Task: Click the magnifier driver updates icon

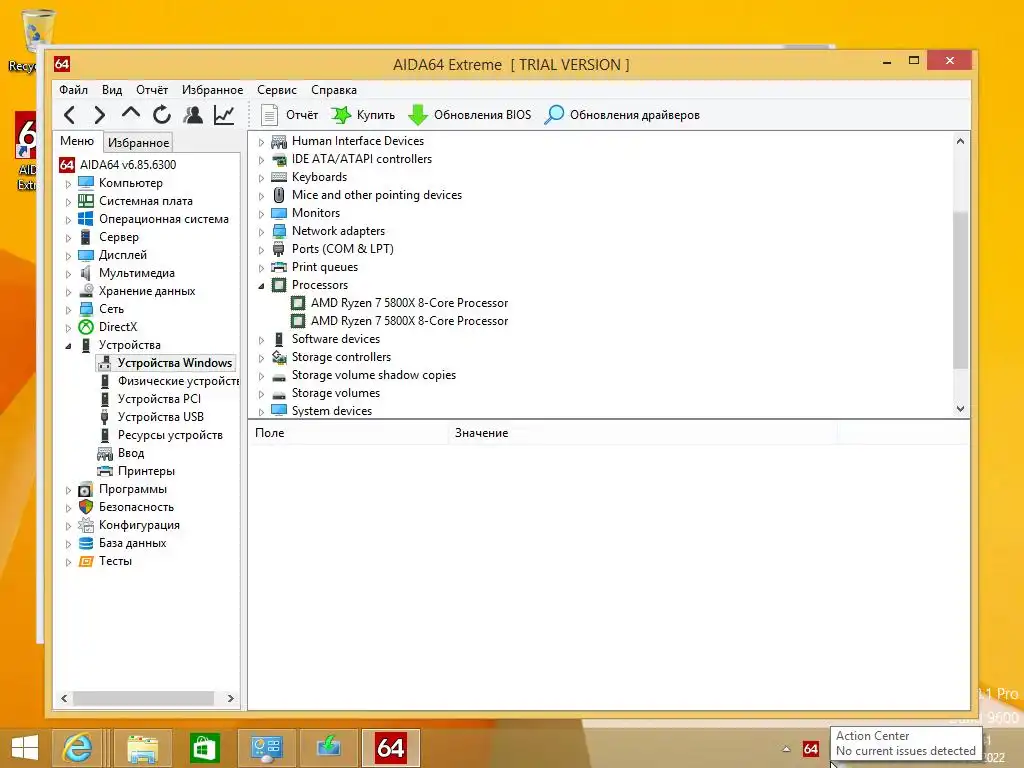Action: [554, 115]
